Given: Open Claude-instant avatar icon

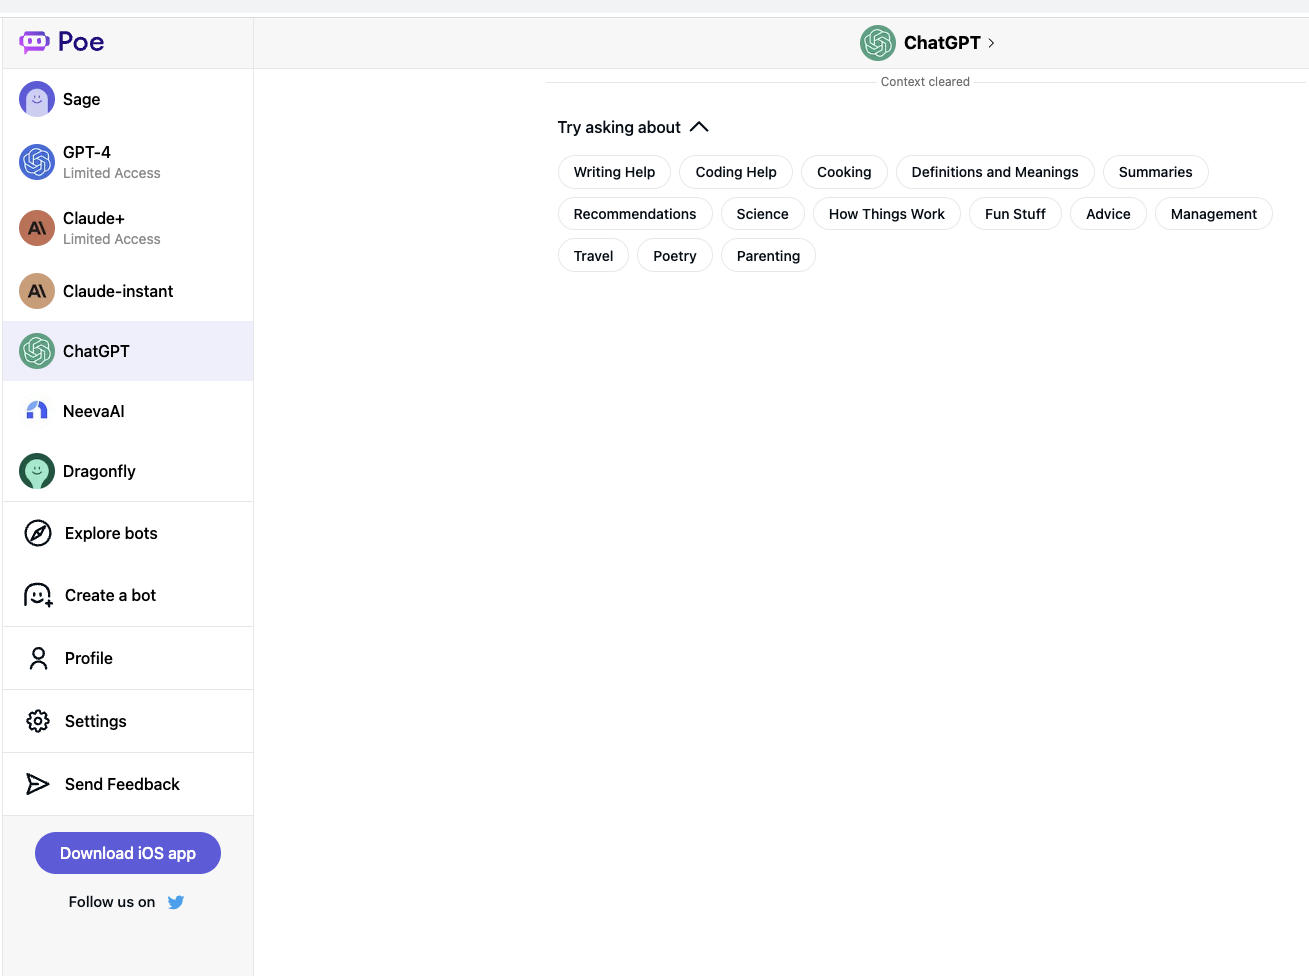Looking at the screenshot, I should [37, 291].
